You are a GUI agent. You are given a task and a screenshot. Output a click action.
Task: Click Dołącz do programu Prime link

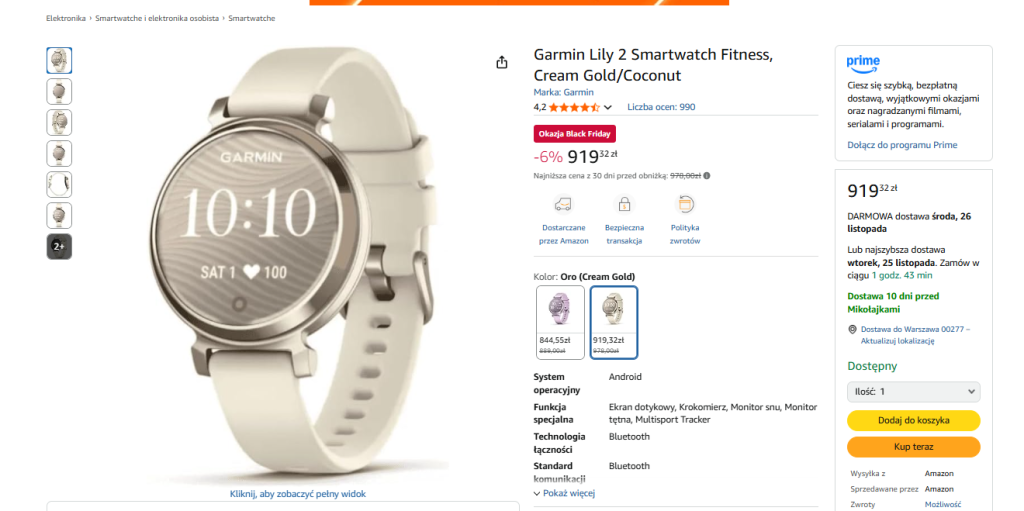click(x=902, y=145)
